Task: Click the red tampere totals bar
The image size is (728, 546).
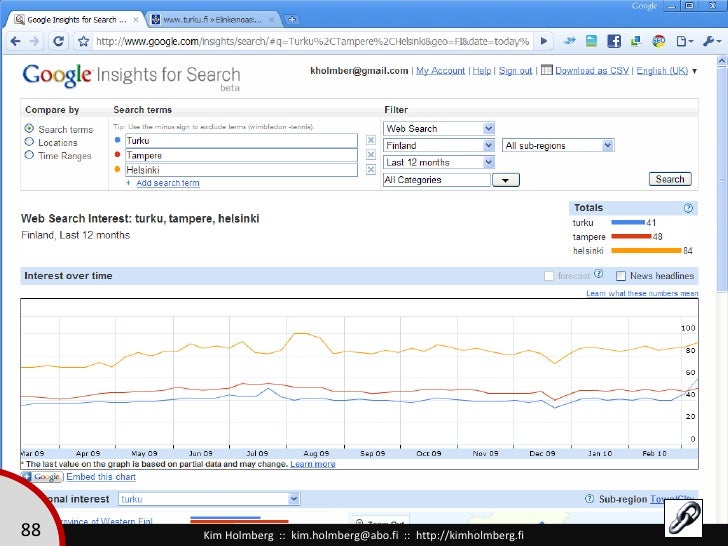Action: 631,236
